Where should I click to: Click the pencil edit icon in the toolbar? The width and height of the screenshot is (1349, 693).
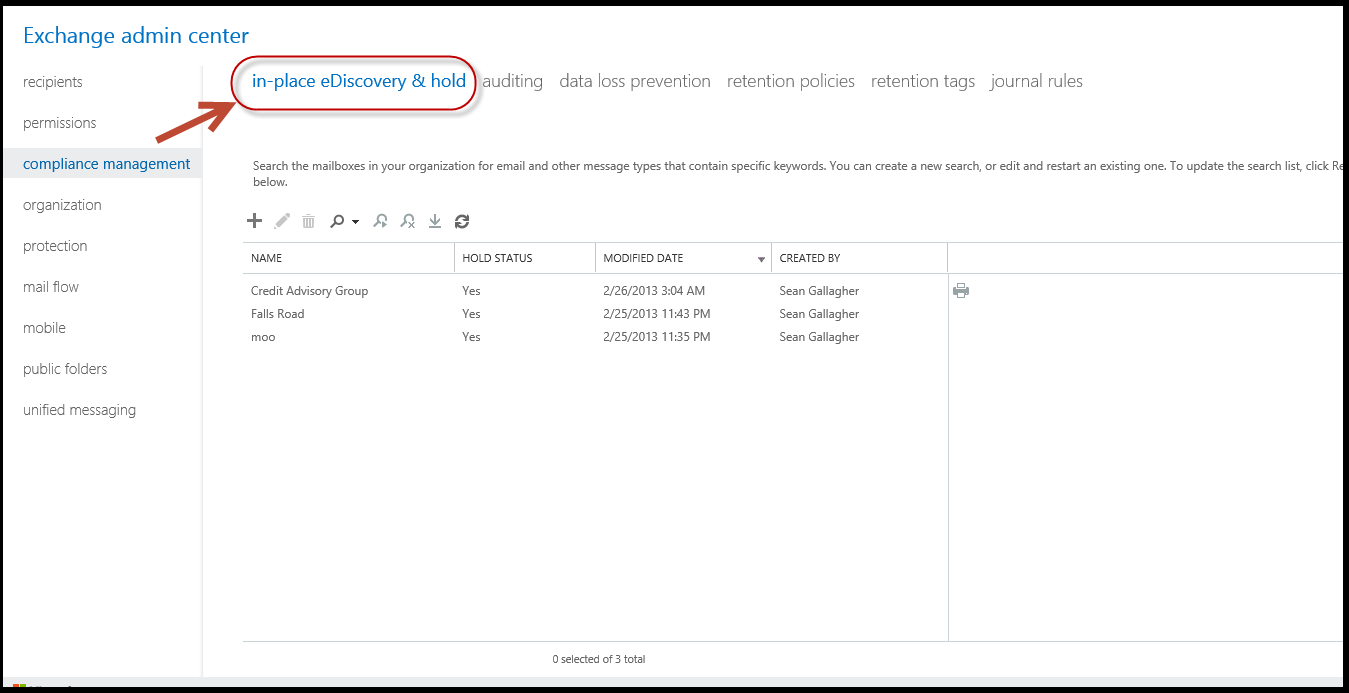(282, 221)
